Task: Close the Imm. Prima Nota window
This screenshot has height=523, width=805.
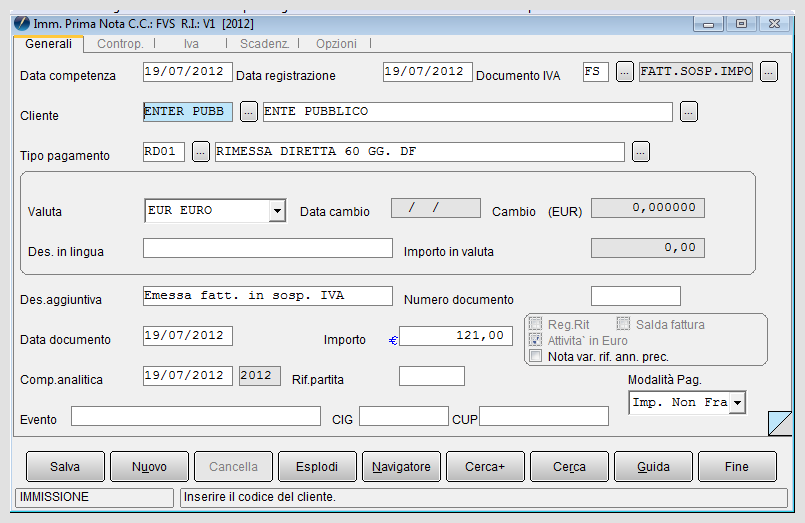Action: pos(774,24)
